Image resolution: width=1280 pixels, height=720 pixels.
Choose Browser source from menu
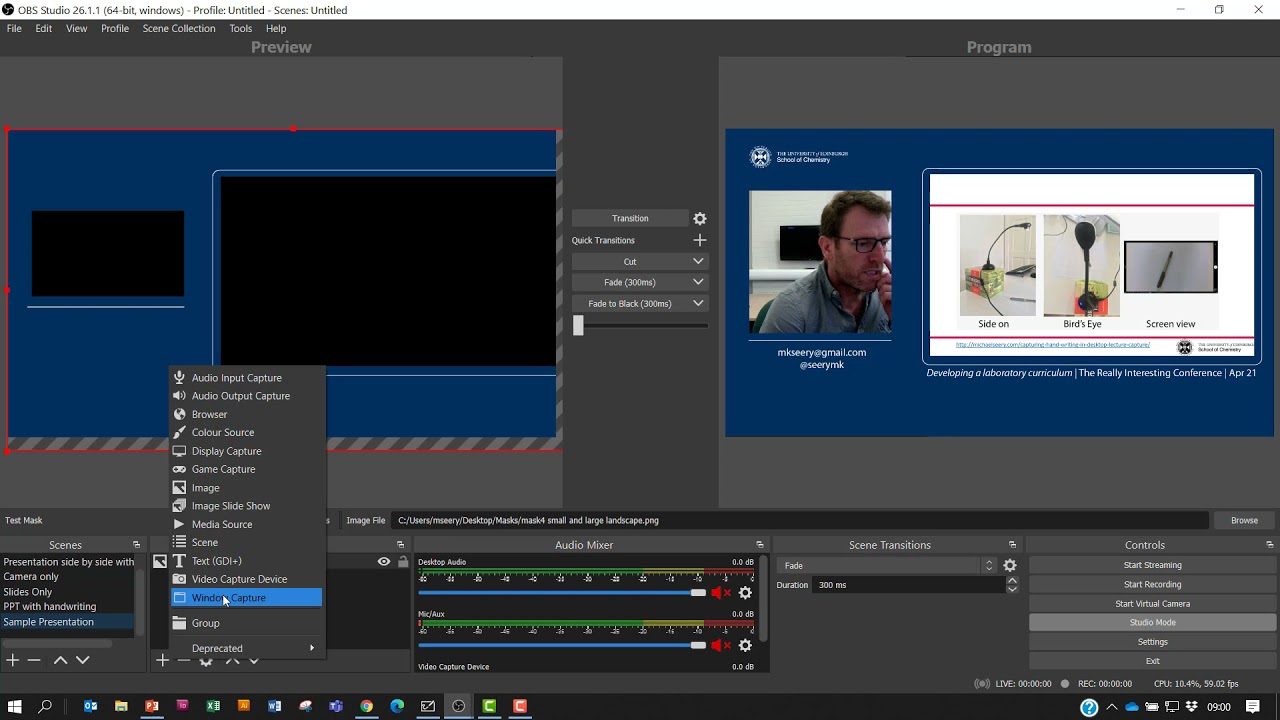pos(247,414)
